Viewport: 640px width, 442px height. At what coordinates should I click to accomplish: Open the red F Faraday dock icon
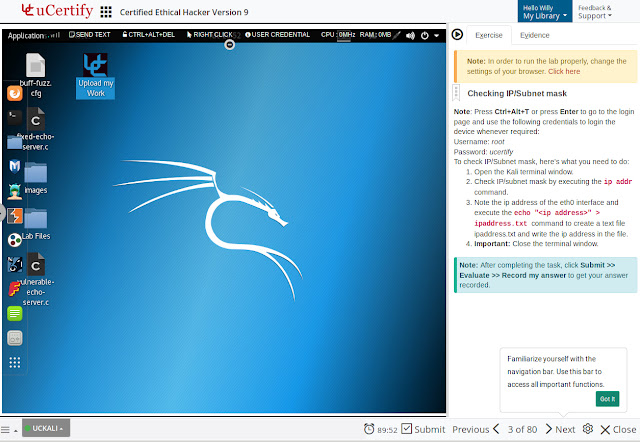[x=15, y=289]
